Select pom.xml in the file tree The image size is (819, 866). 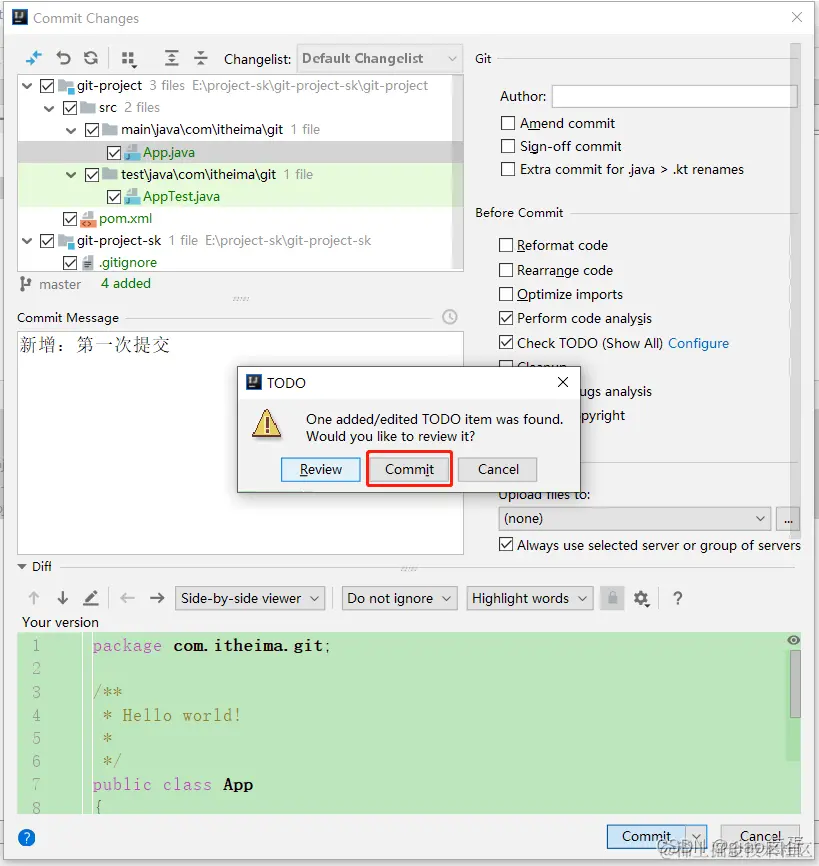(125, 219)
